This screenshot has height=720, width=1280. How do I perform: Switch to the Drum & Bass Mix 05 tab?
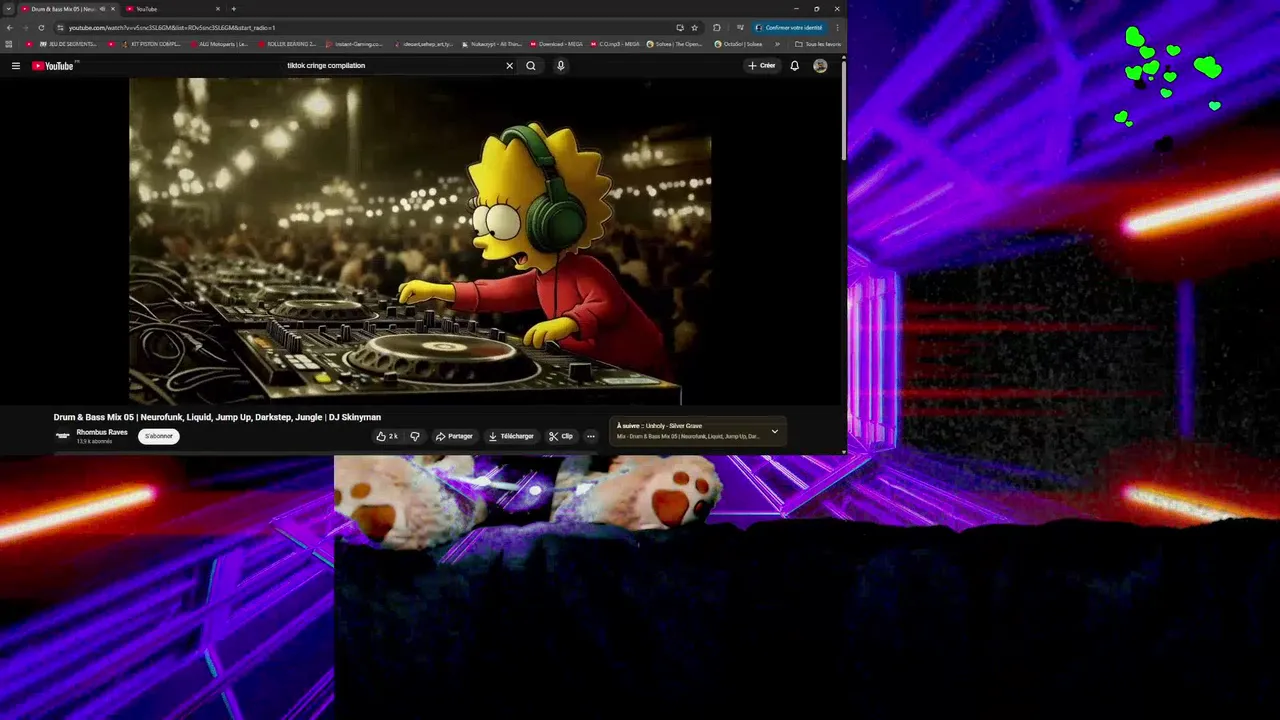pos(68,9)
